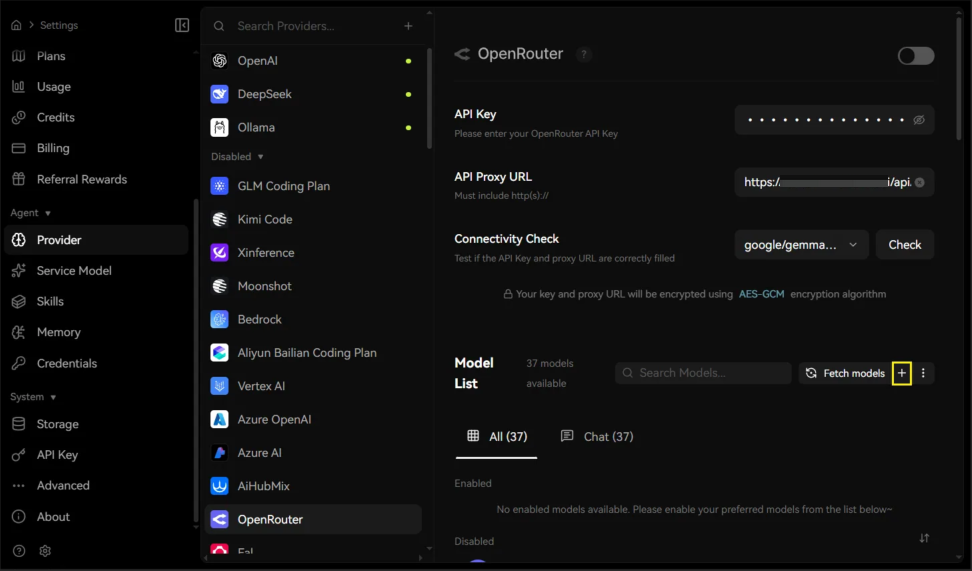Collapse the left sidebar panel icon
The image size is (972, 571).
[182, 25]
